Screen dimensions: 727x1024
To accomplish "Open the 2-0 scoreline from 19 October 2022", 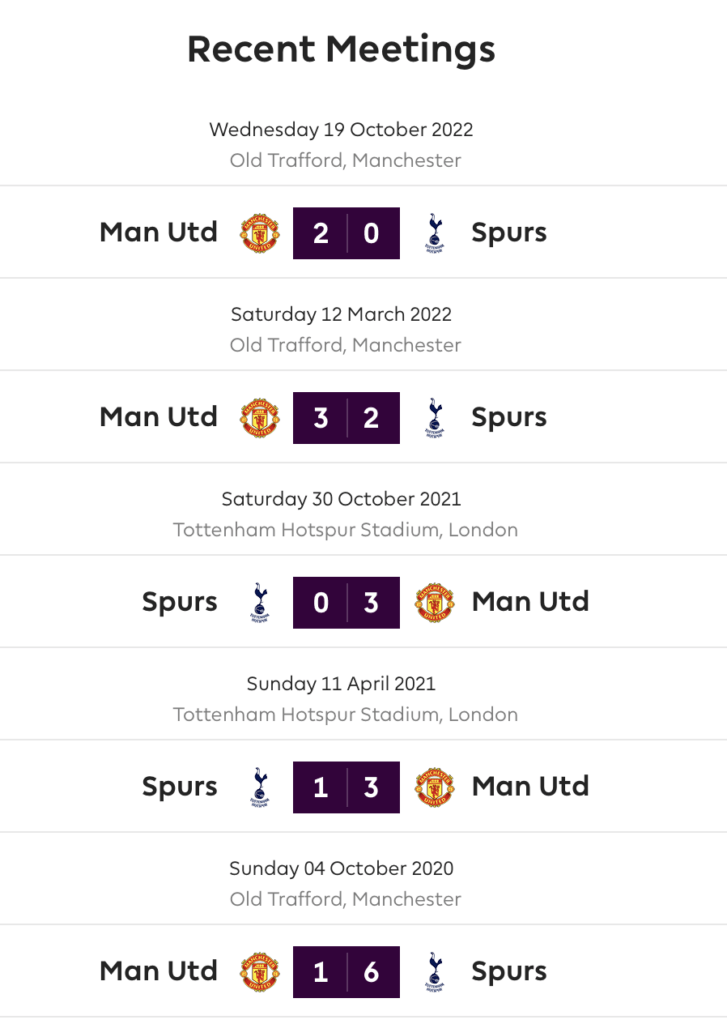I will tap(346, 233).
